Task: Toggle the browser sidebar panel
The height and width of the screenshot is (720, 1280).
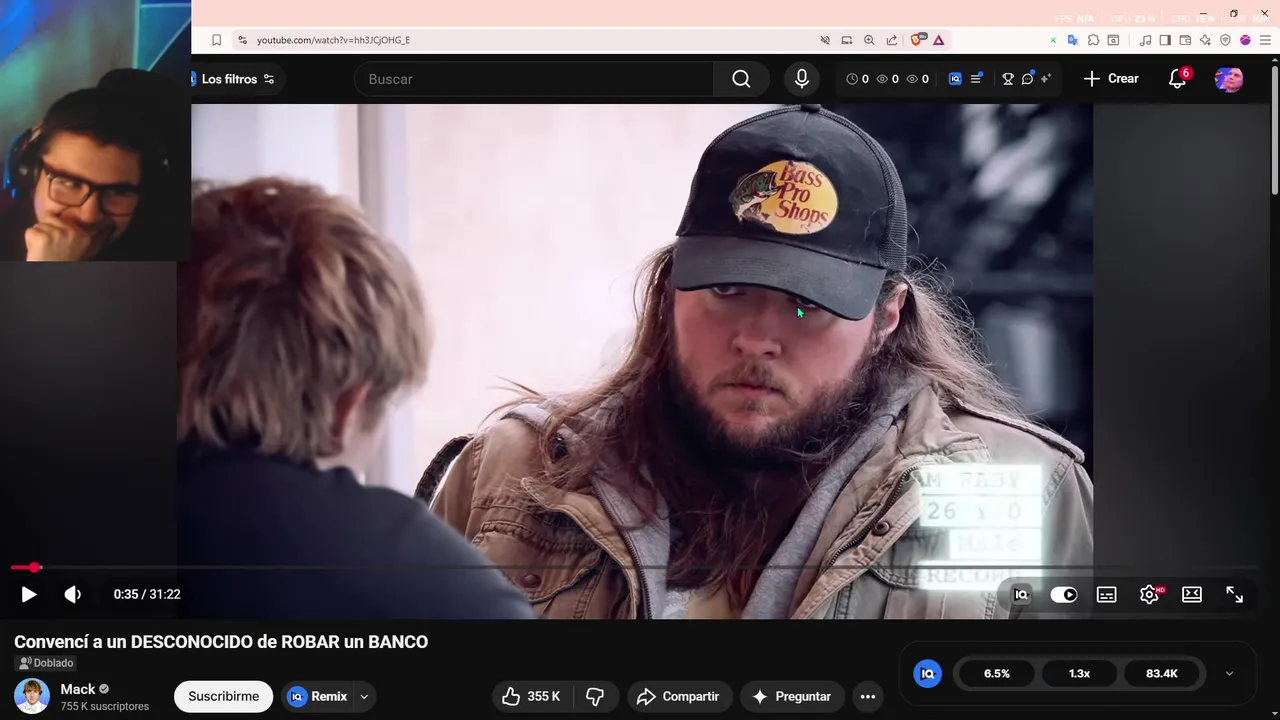Action: tap(1165, 40)
